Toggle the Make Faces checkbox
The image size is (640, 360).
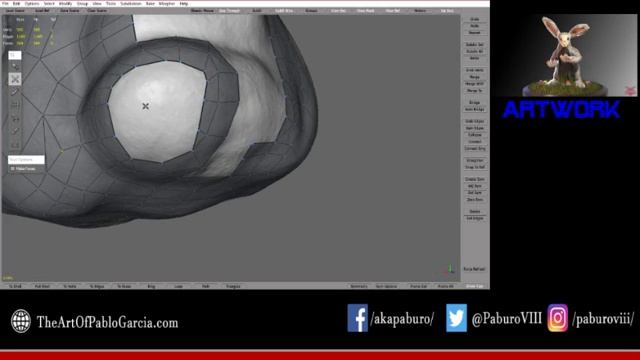click(13, 169)
